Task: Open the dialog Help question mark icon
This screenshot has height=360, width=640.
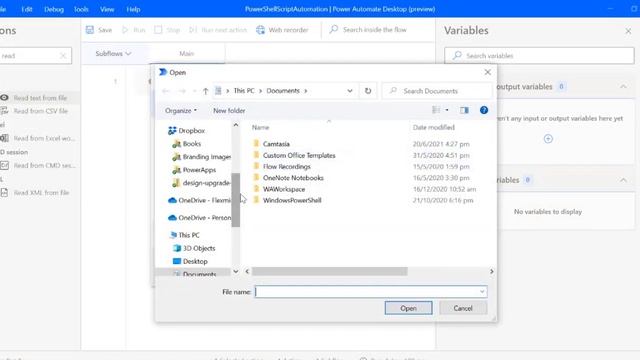Action: pos(484,110)
